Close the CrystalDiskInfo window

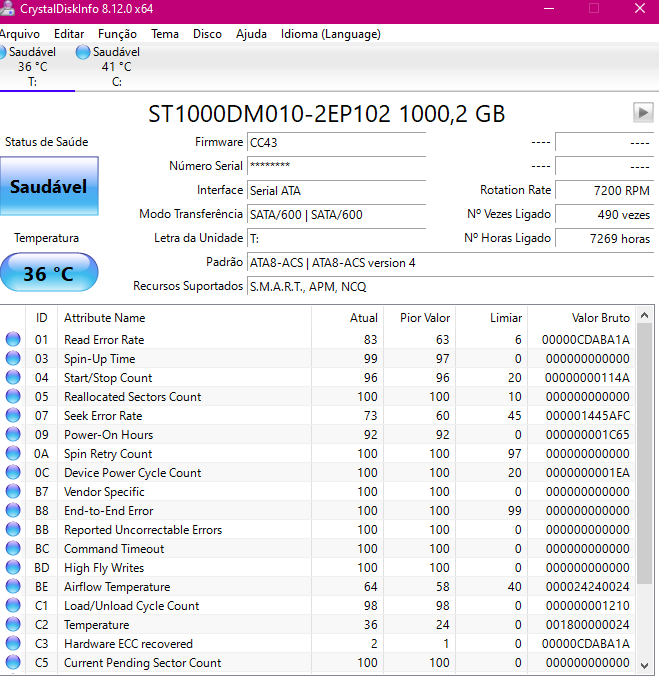point(640,8)
